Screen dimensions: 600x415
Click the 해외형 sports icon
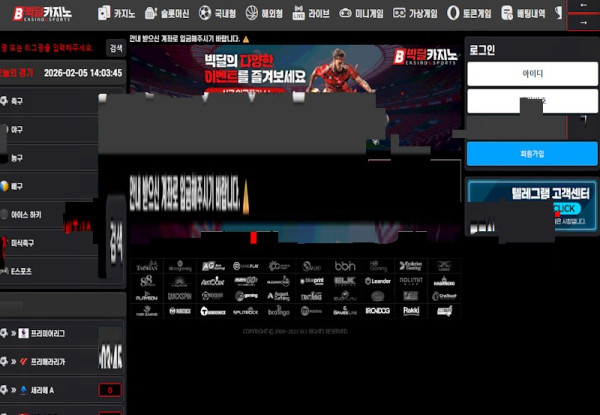coord(251,14)
